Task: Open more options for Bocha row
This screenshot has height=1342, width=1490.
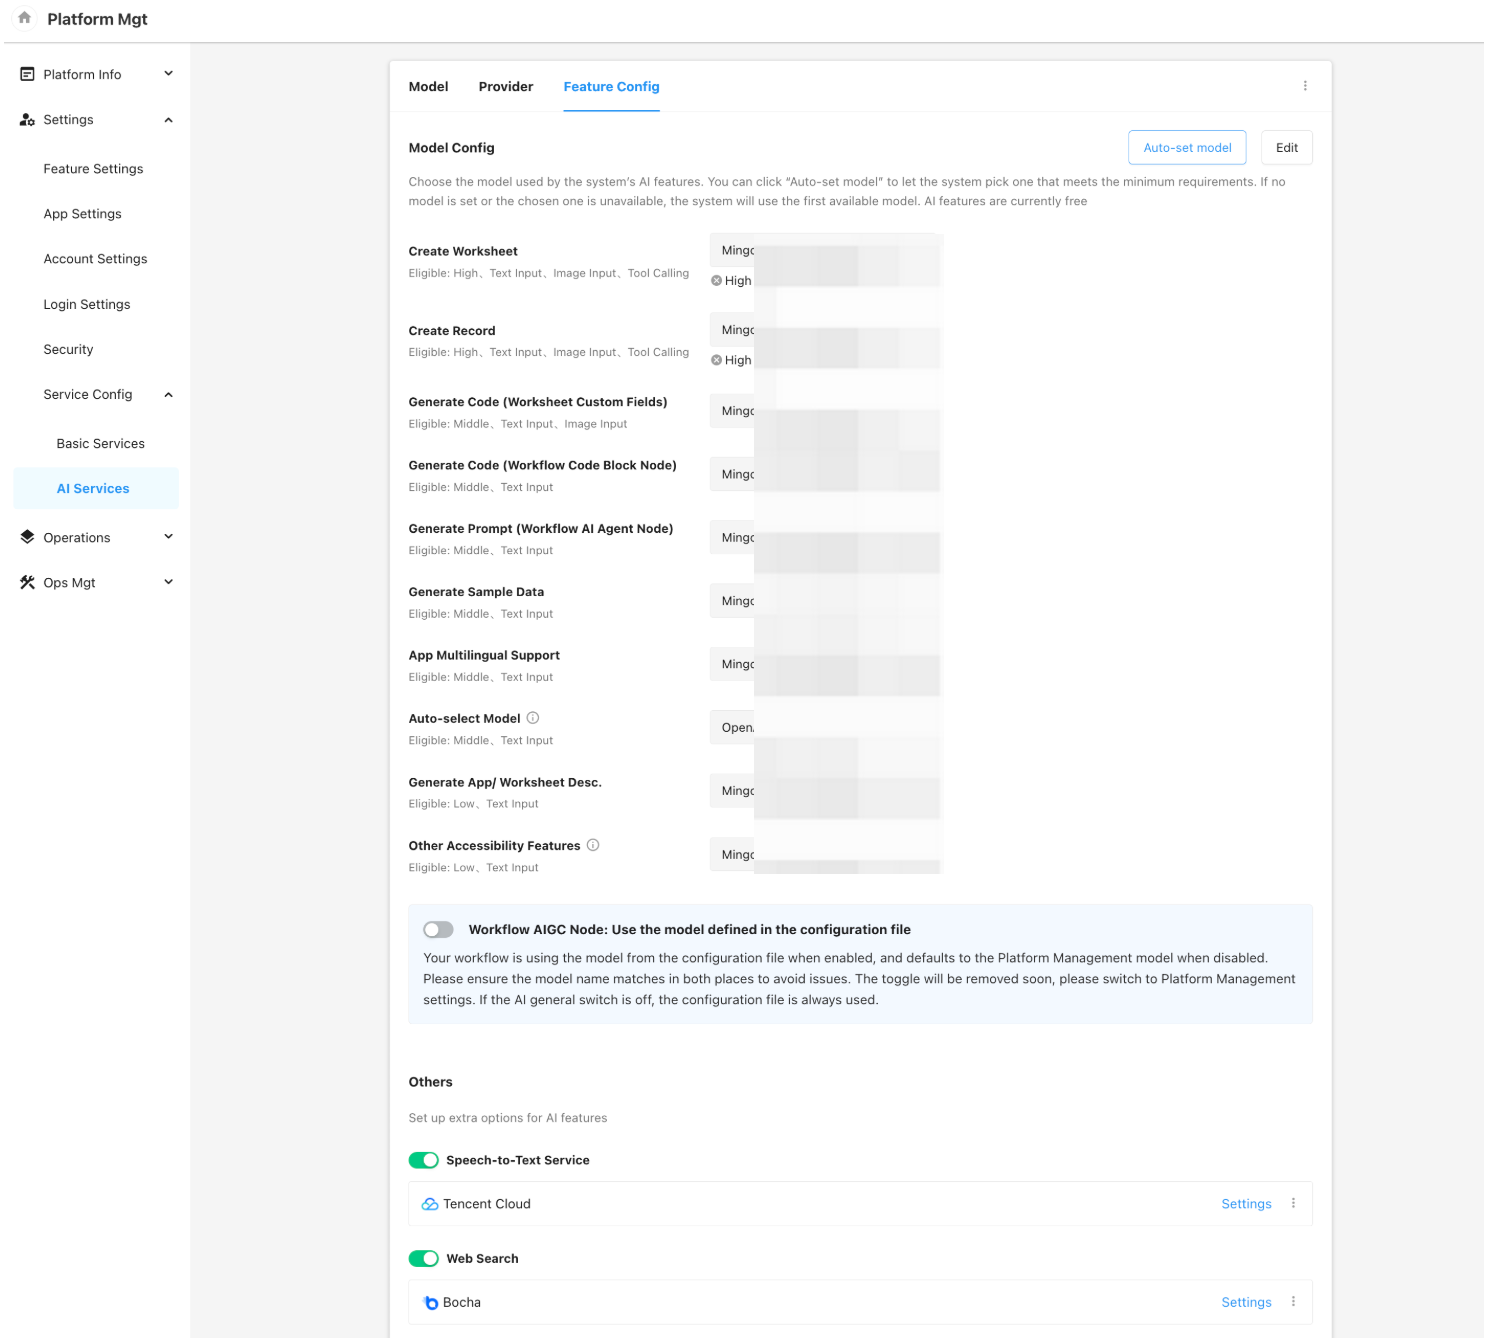Action: [1293, 1301]
